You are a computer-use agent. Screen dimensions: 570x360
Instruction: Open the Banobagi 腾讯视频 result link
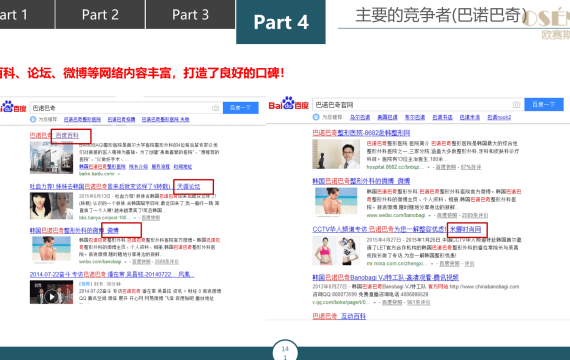click(x=385, y=277)
